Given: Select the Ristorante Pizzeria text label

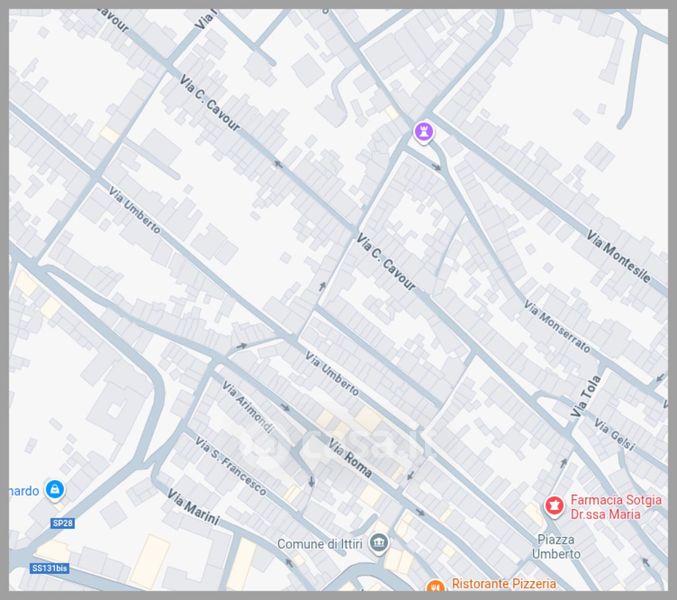Looking at the screenshot, I should coord(504,584).
